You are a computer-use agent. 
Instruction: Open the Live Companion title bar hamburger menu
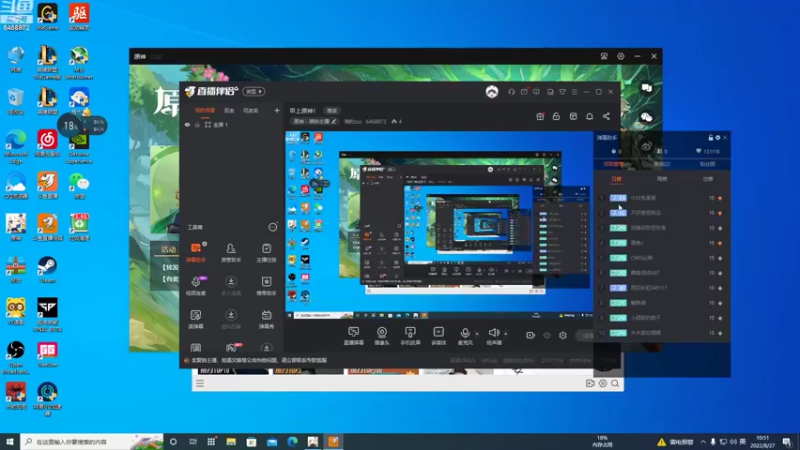[574, 92]
